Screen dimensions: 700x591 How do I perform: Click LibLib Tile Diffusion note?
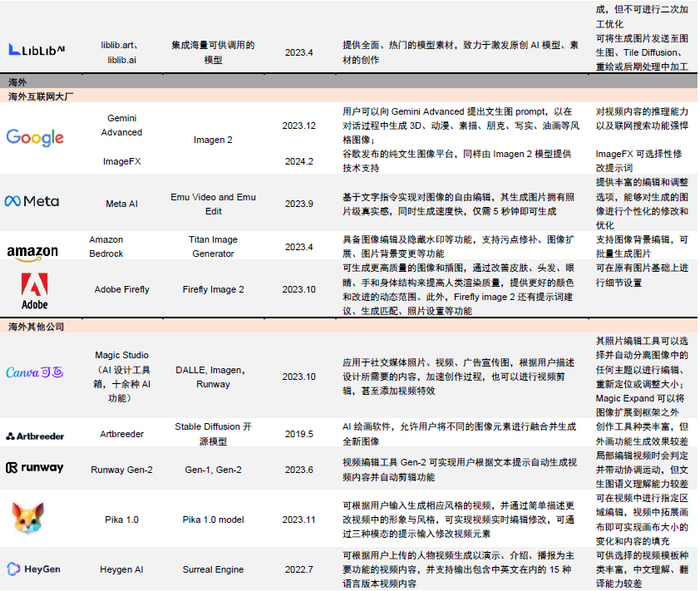click(x=642, y=52)
